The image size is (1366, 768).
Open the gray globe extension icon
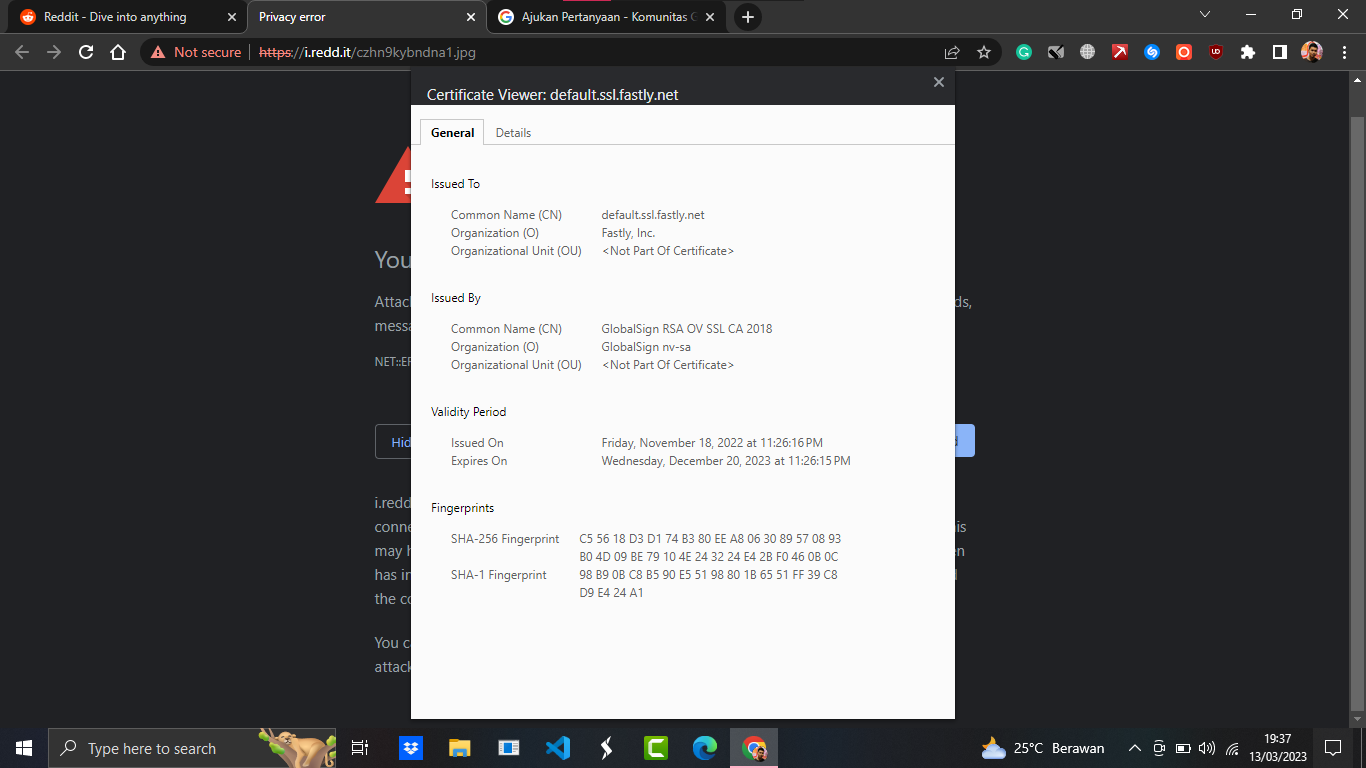[x=1088, y=52]
